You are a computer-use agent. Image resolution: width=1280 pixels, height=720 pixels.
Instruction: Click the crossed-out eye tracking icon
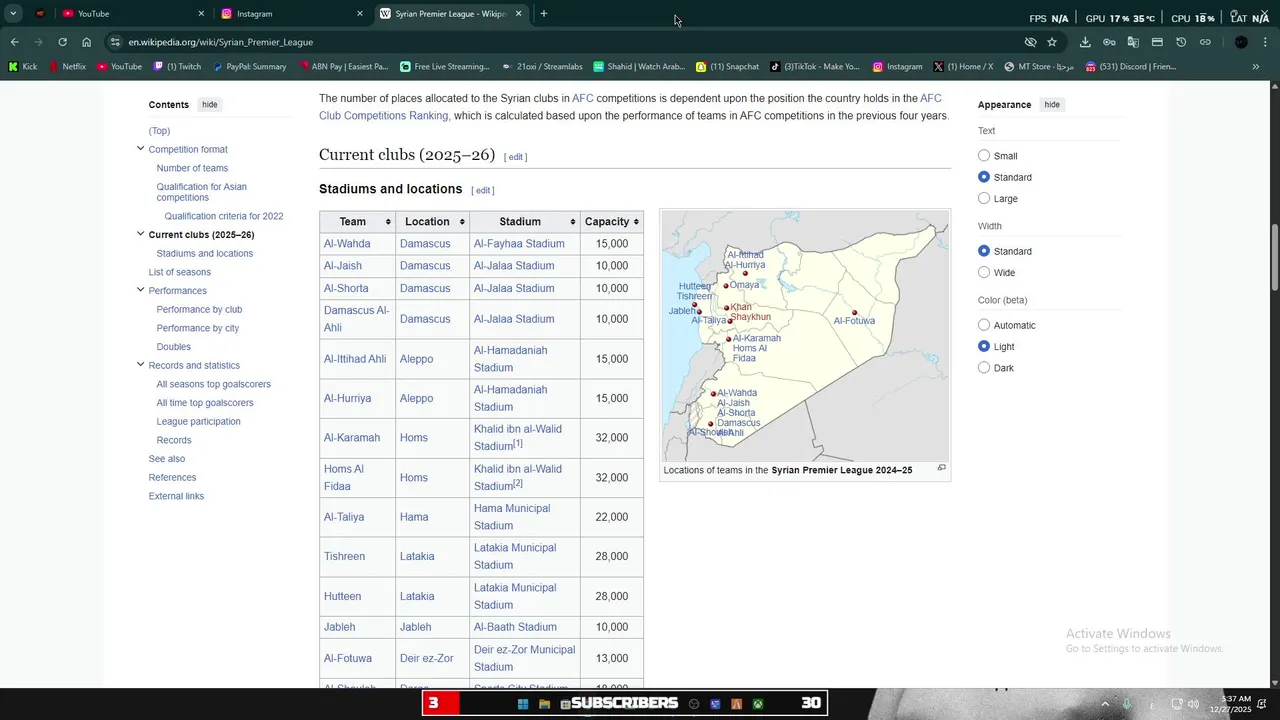pyautogui.click(x=1030, y=42)
